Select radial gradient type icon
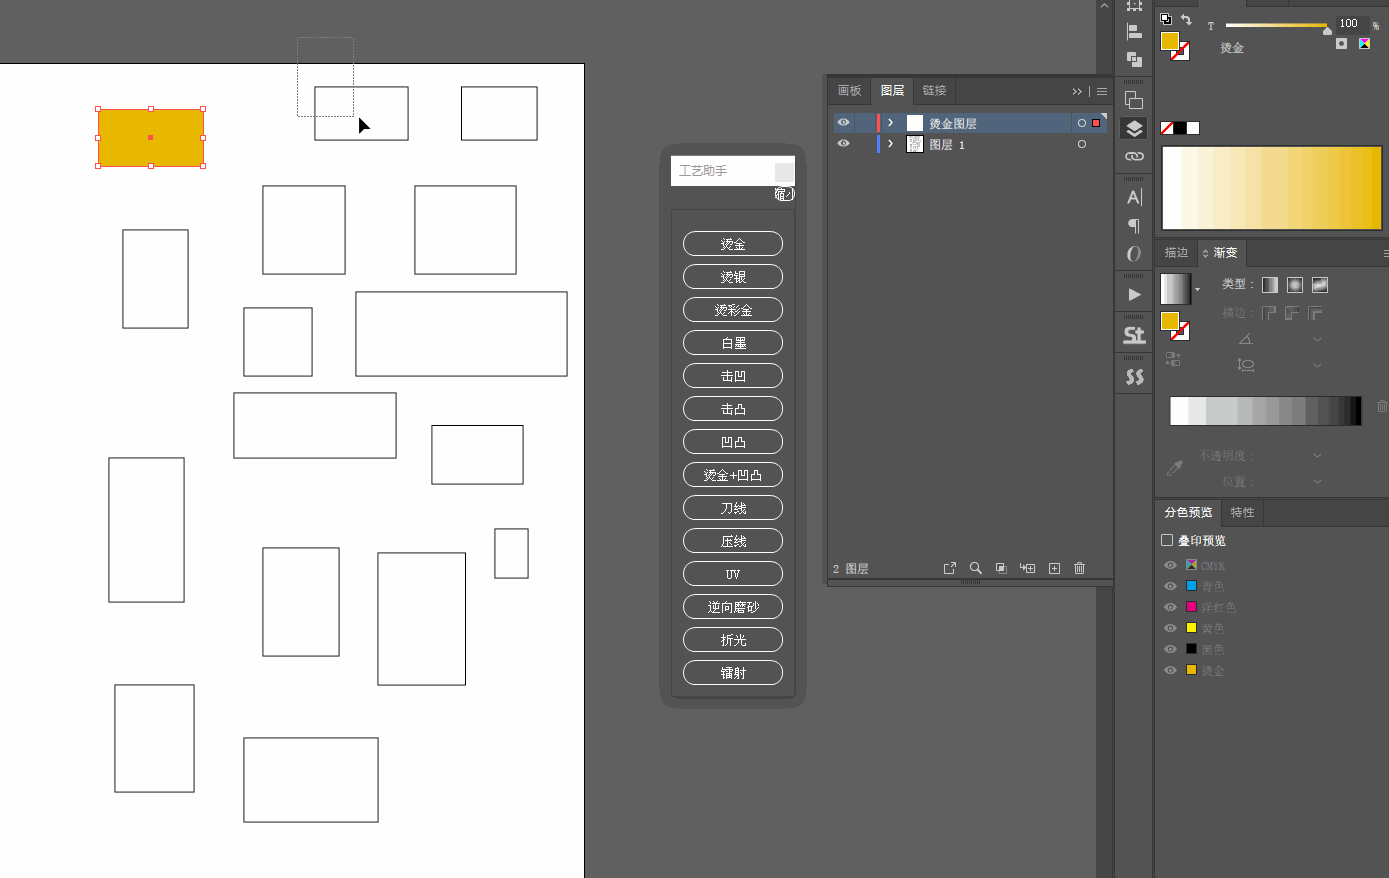The width and height of the screenshot is (1389, 878). [x=1295, y=285]
